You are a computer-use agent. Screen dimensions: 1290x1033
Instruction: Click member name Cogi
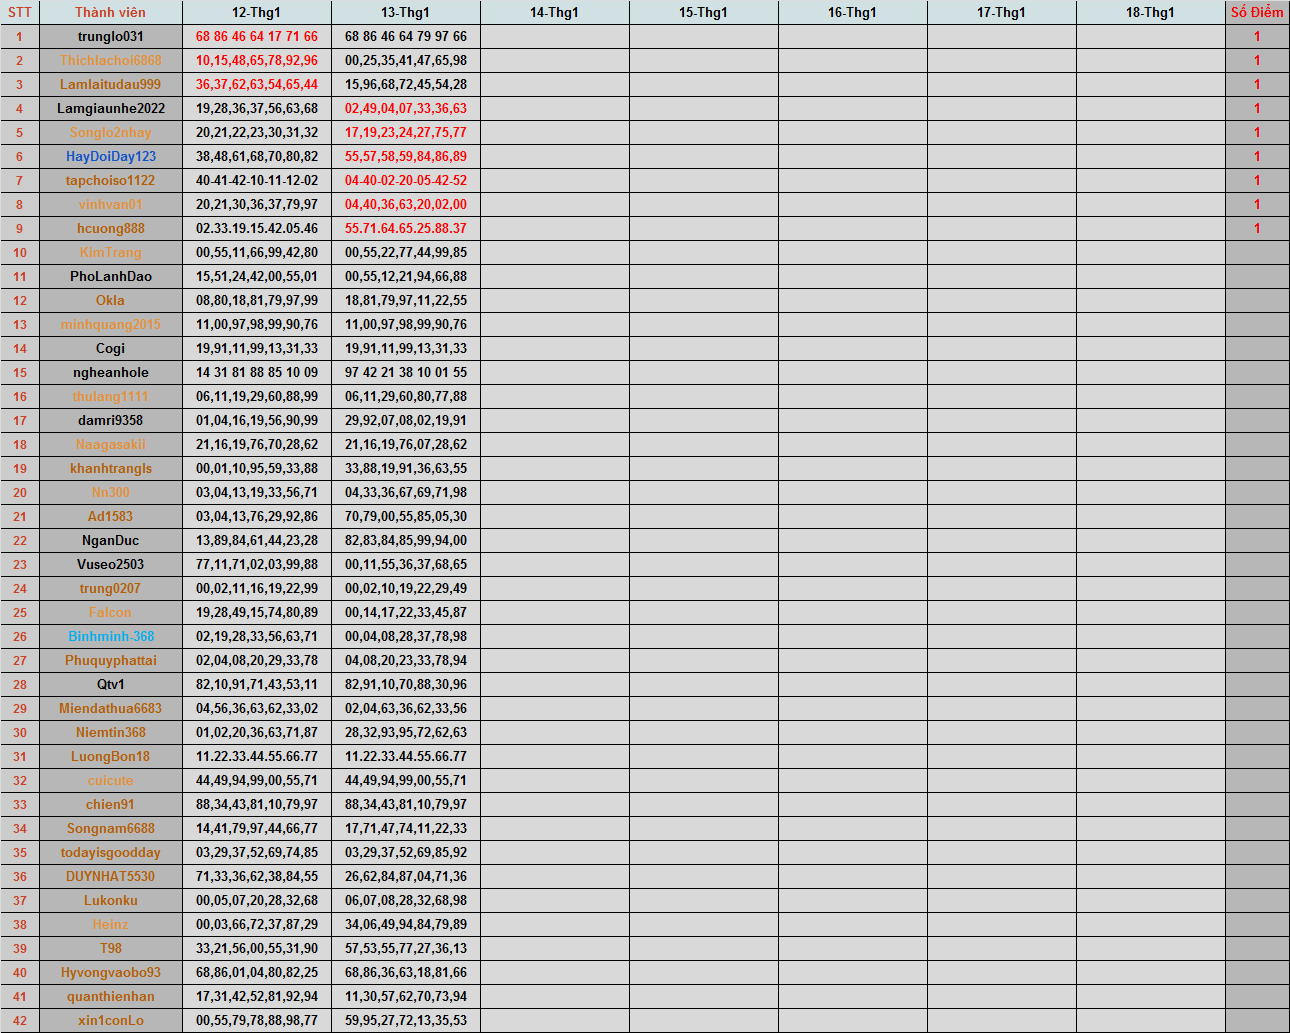[x=110, y=348]
